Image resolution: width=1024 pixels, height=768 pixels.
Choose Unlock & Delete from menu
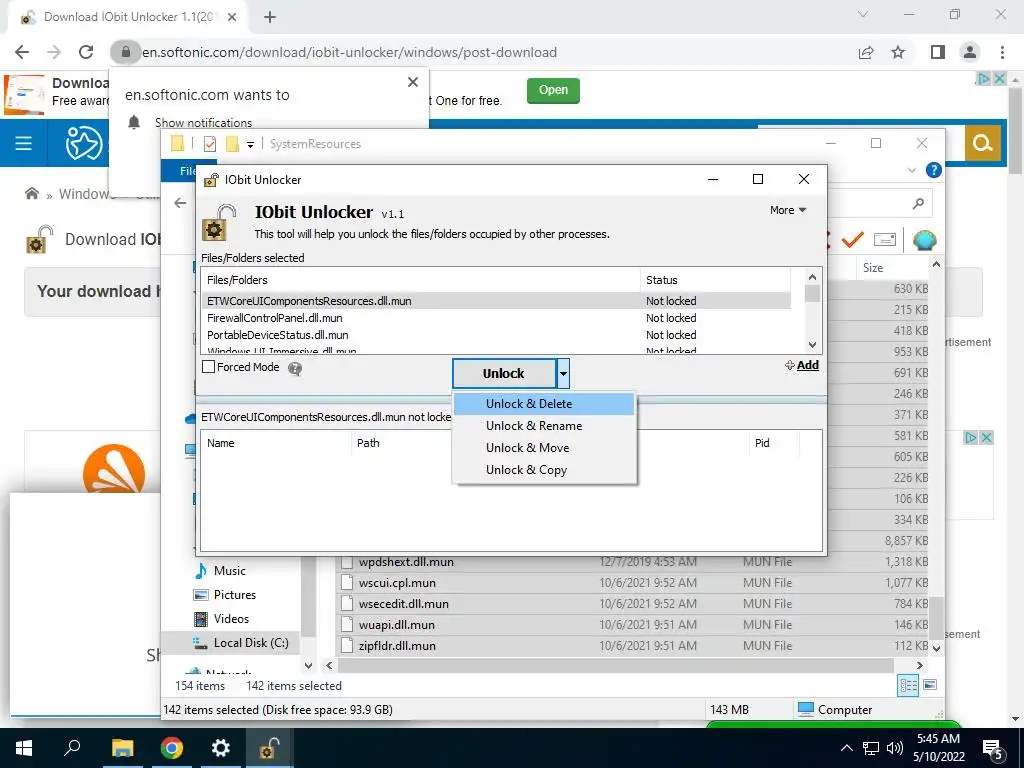click(543, 404)
